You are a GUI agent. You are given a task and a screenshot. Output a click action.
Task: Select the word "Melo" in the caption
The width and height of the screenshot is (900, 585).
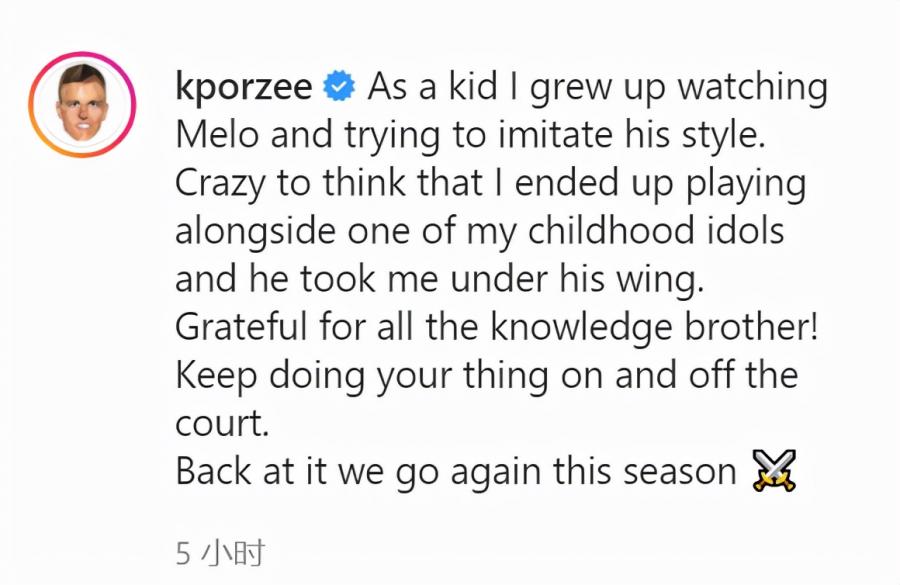216,135
